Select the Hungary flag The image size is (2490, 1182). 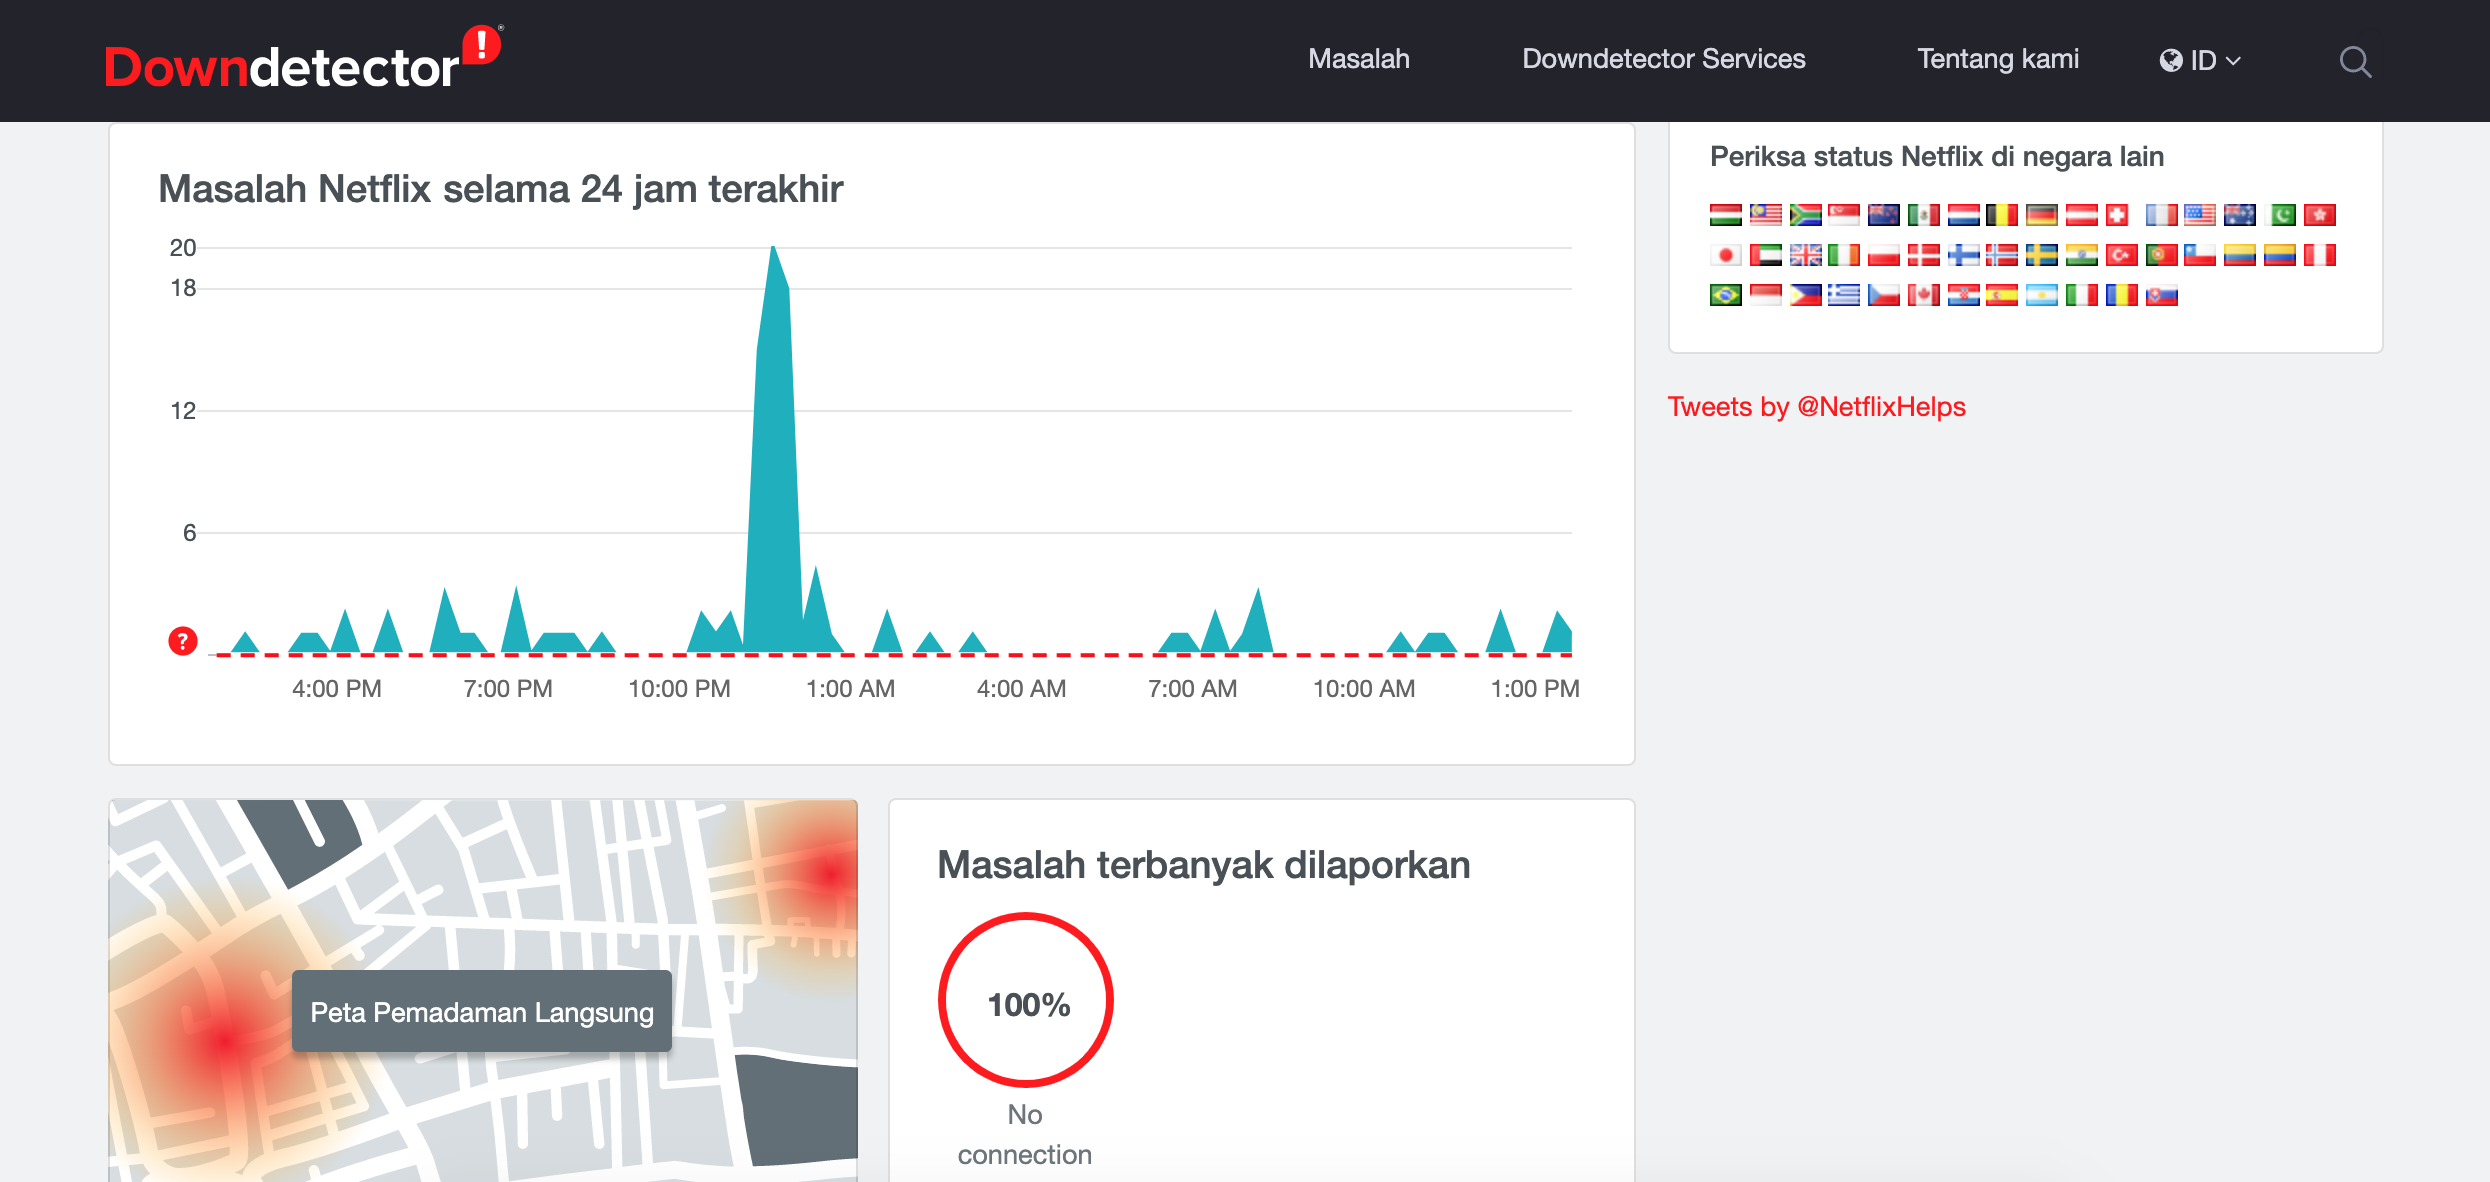(1726, 215)
